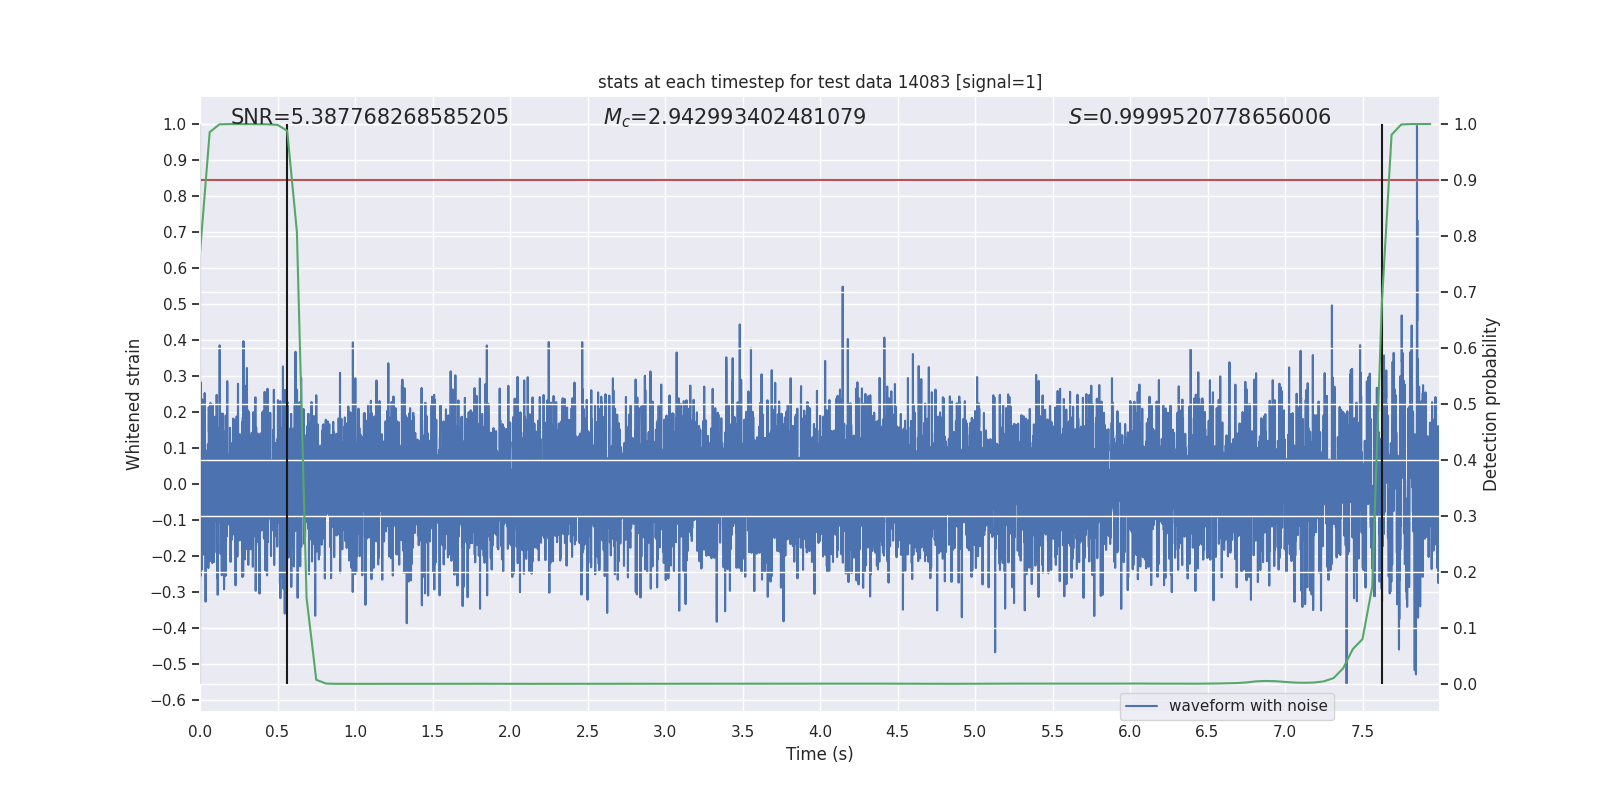Click the 'Time (s)' x-axis label
This screenshot has width=1600, height=800.
click(x=819, y=754)
